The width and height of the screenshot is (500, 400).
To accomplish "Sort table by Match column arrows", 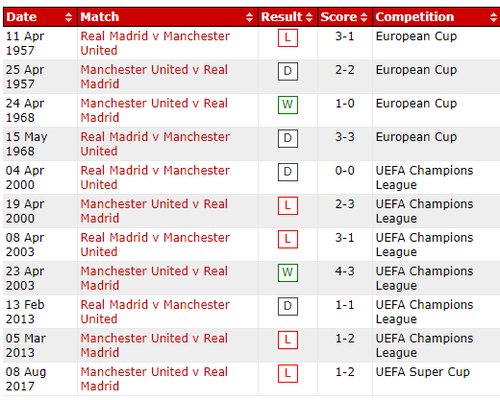I will (249, 17).
